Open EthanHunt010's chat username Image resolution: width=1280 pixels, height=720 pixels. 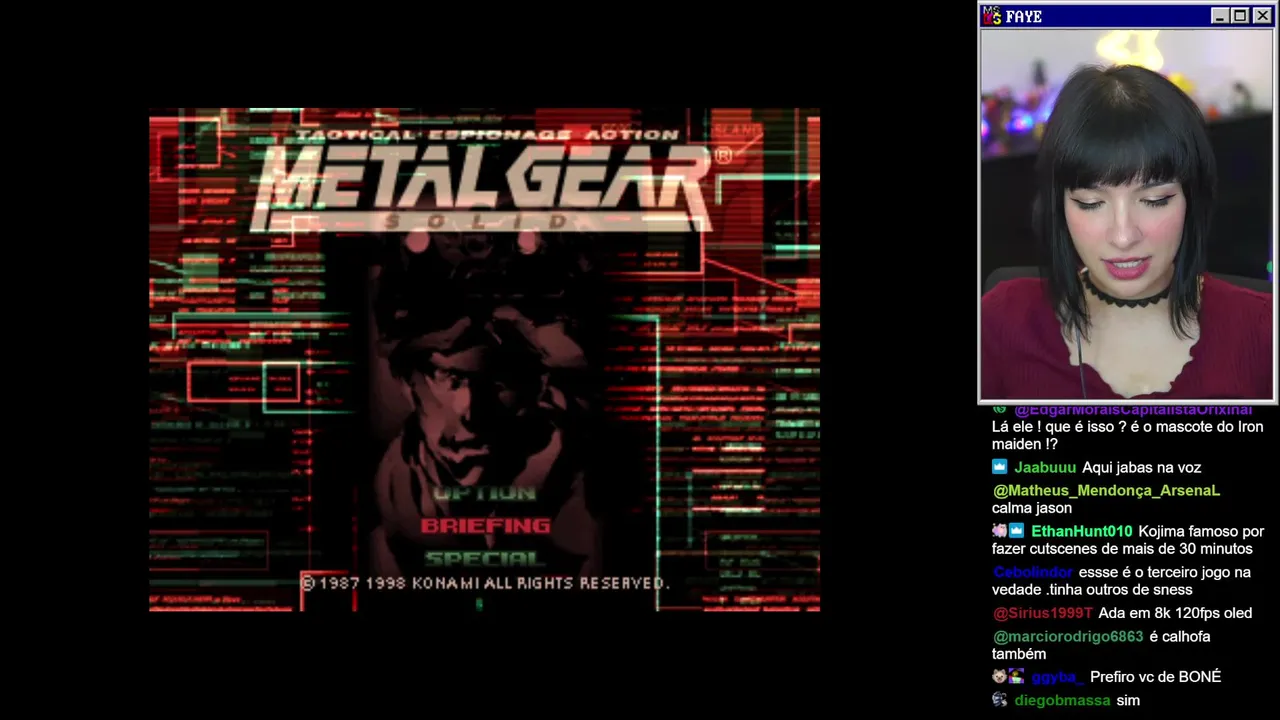point(1082,531)
